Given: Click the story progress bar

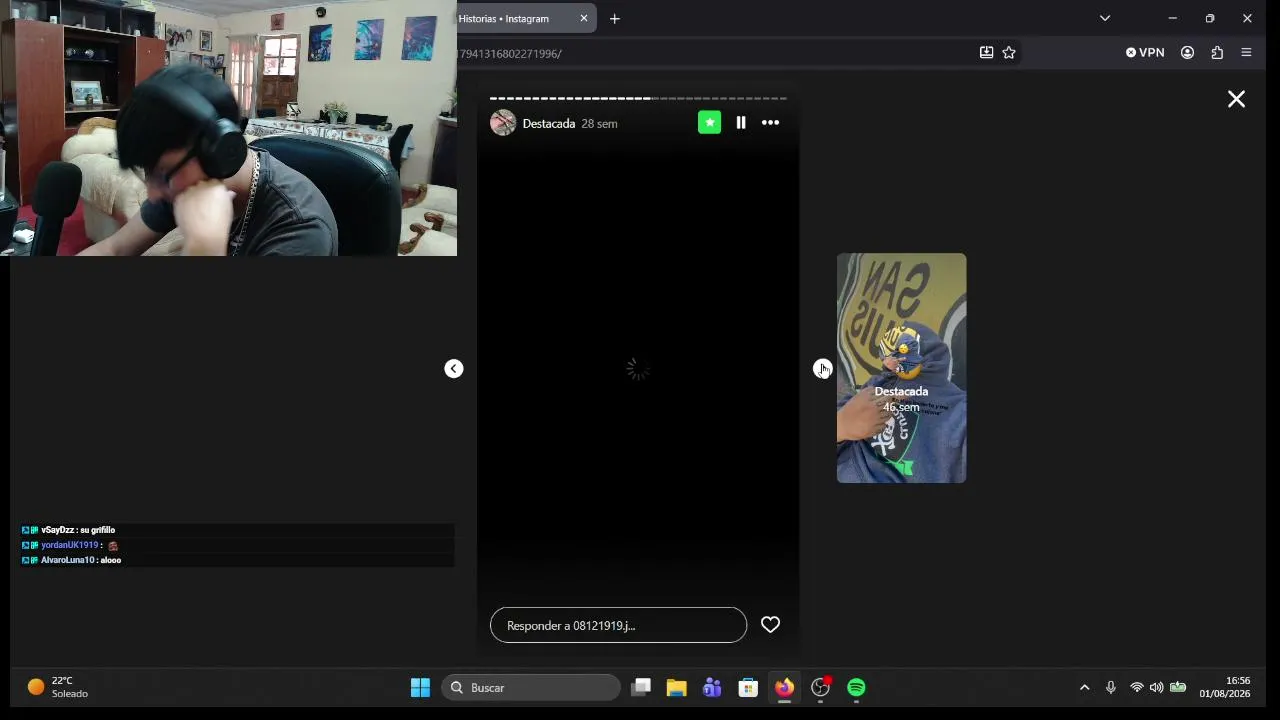Looking at the screenshot, I should pos(638,99).
